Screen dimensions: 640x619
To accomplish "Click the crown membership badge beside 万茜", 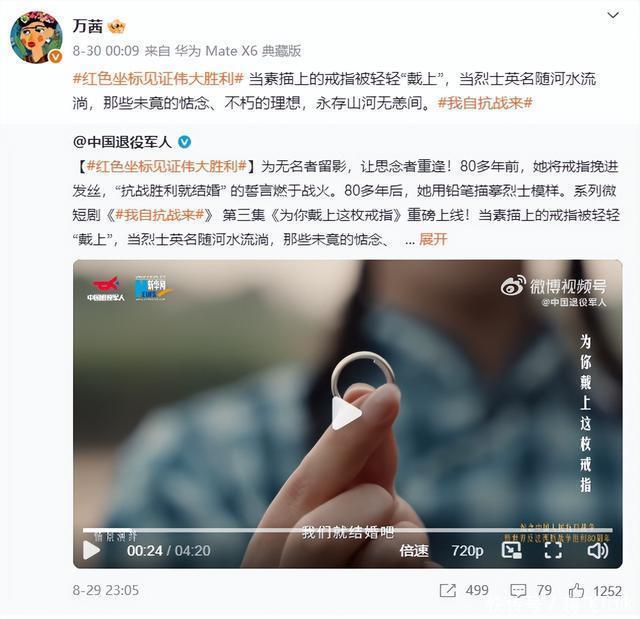I will pos(117,27).
